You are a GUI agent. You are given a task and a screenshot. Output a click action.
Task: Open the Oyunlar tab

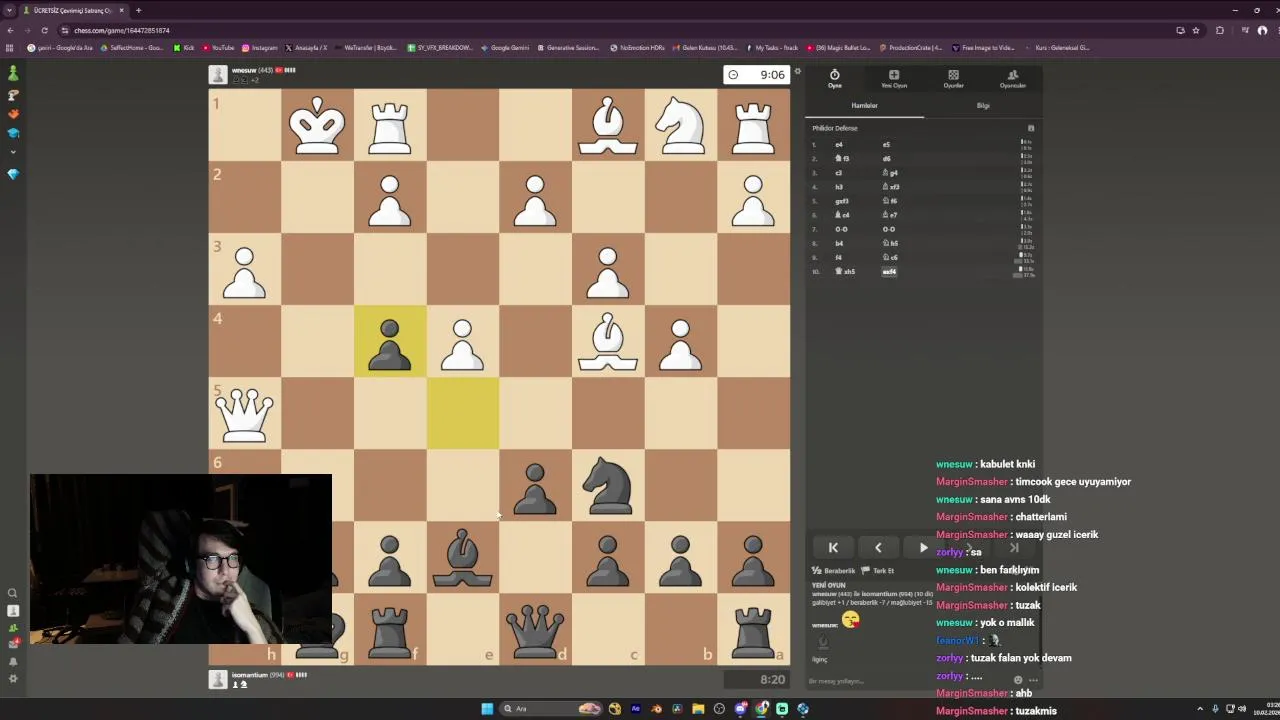[x=953, y=79]
